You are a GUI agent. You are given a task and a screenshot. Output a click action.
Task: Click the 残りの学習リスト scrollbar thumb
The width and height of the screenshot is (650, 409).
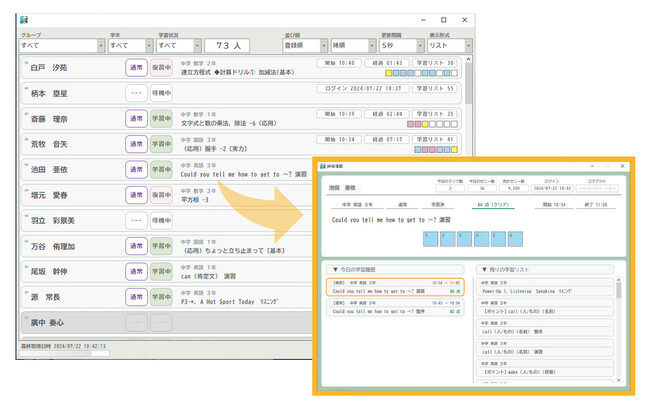point(618,290)
